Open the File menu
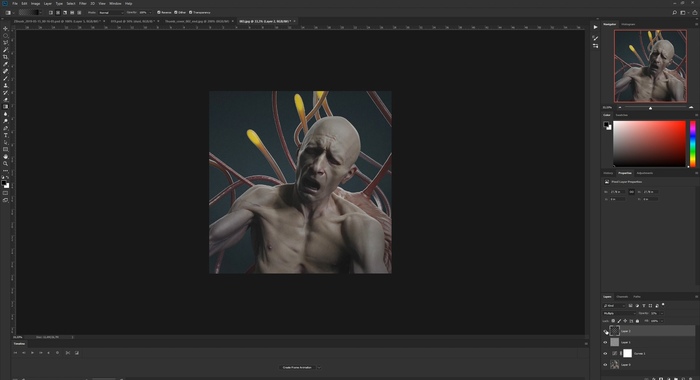The image size is (700, 380). pyautogui.click(x=15, y=4)
